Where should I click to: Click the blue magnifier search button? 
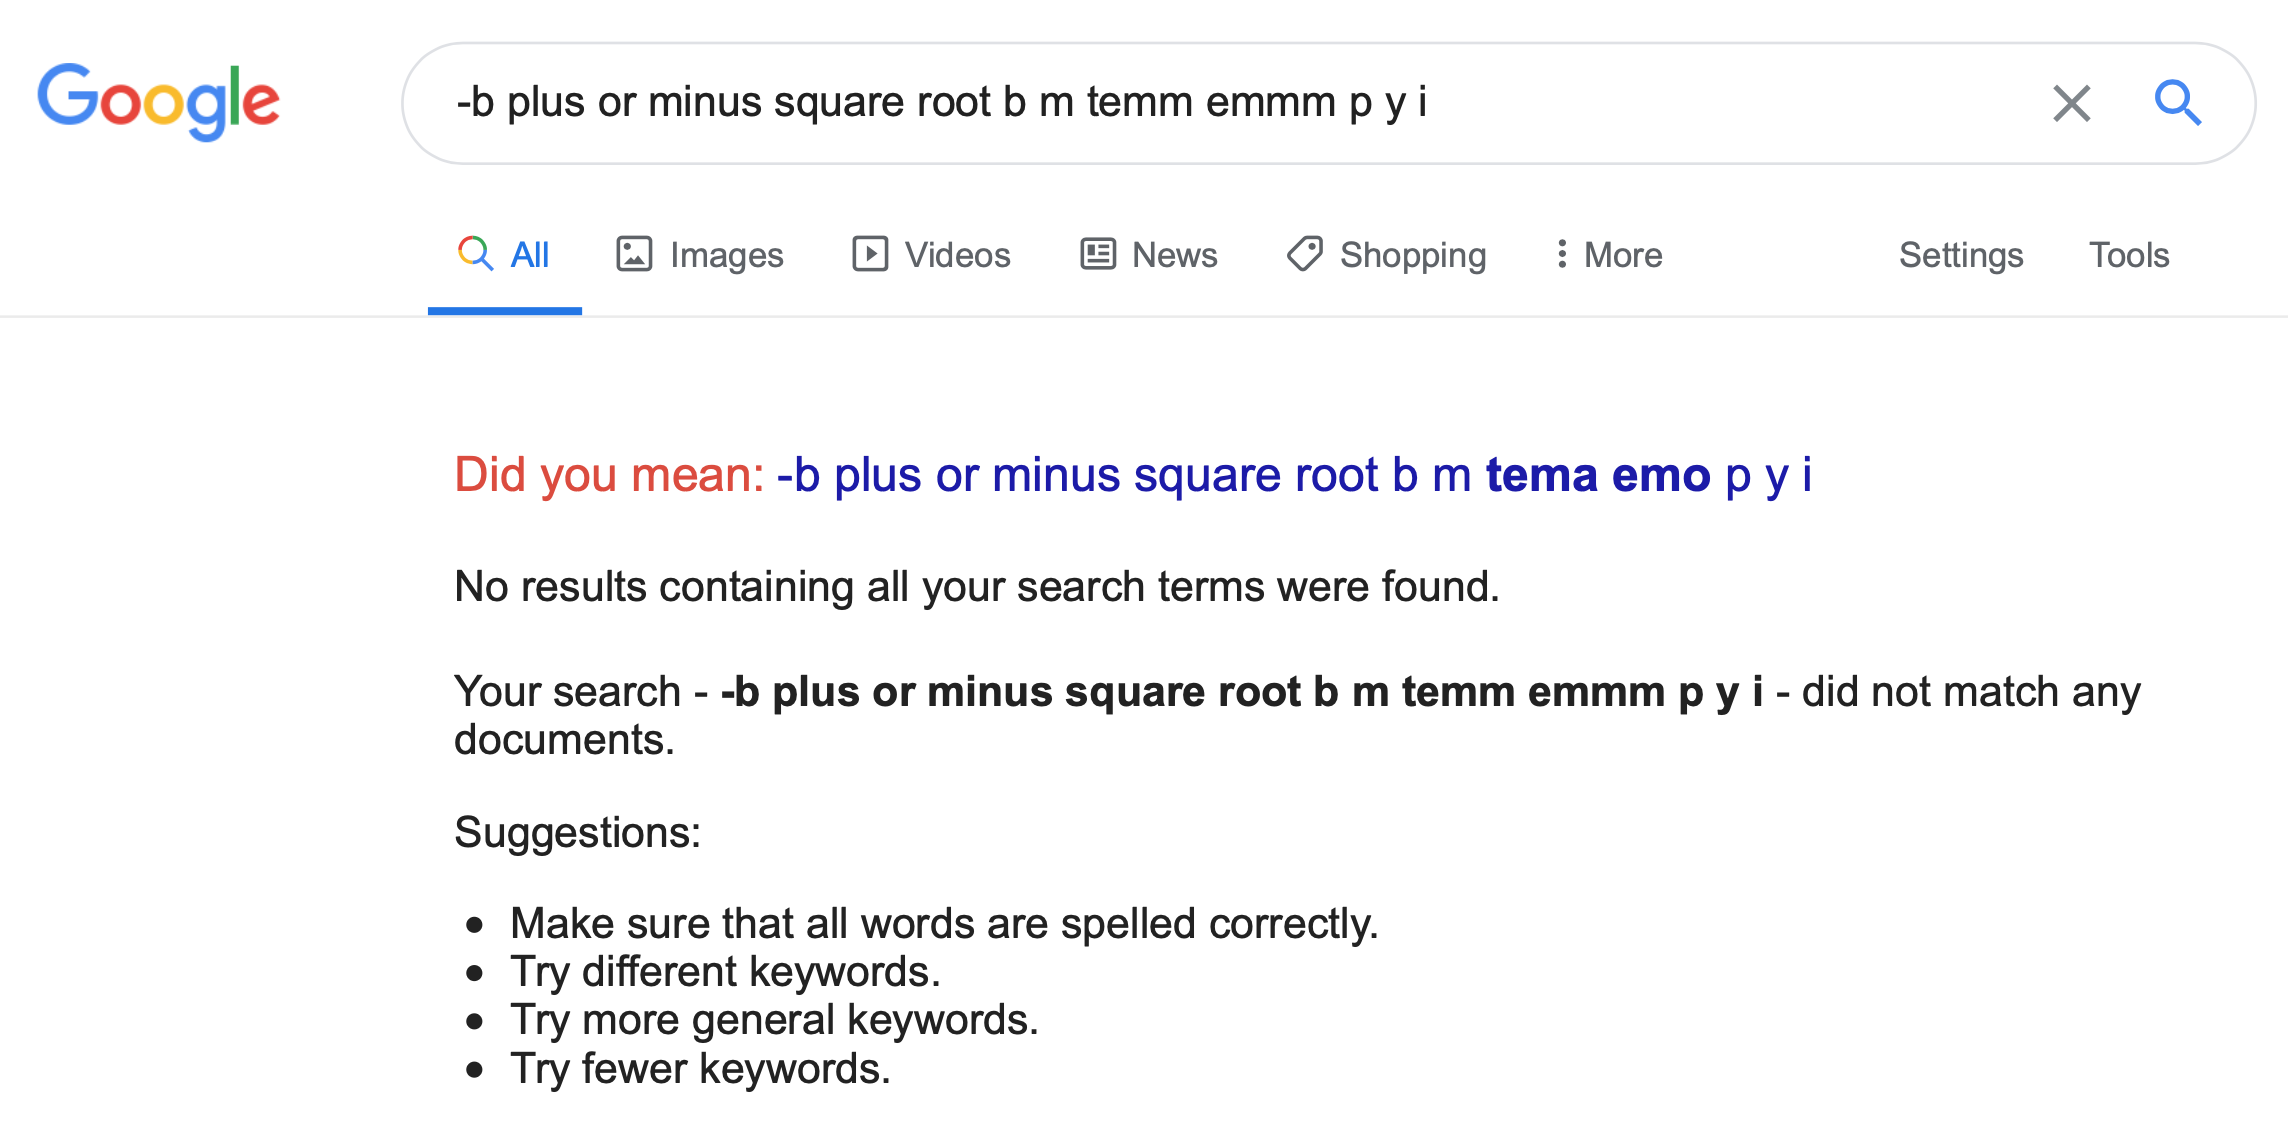click(2177, 103)
